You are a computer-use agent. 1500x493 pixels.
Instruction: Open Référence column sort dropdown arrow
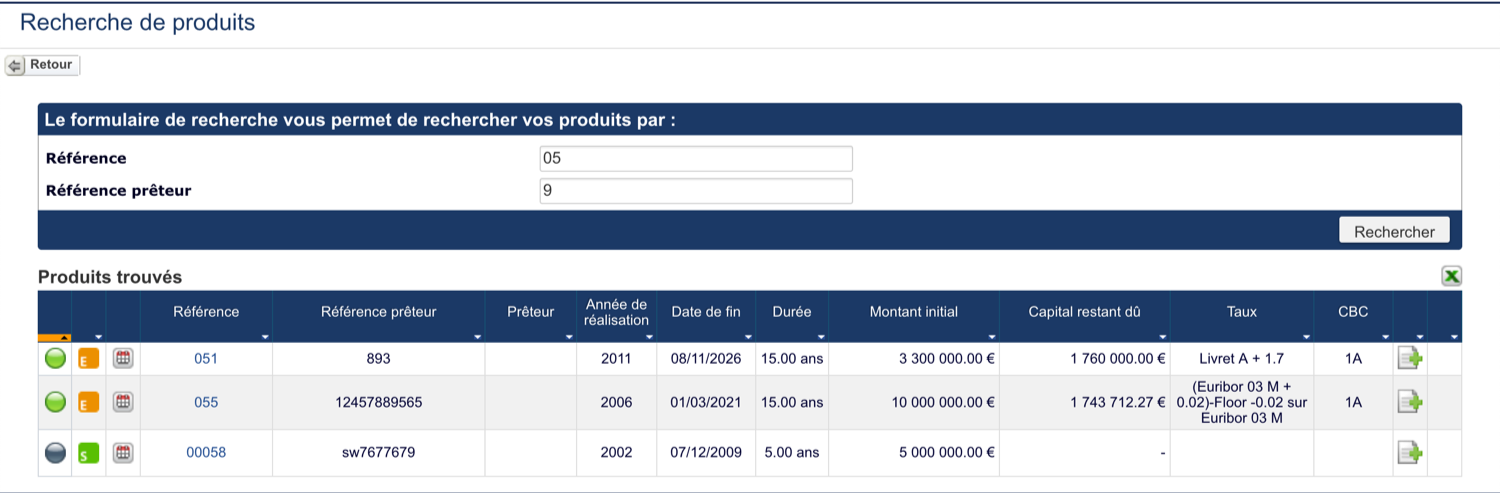(265, 337)
